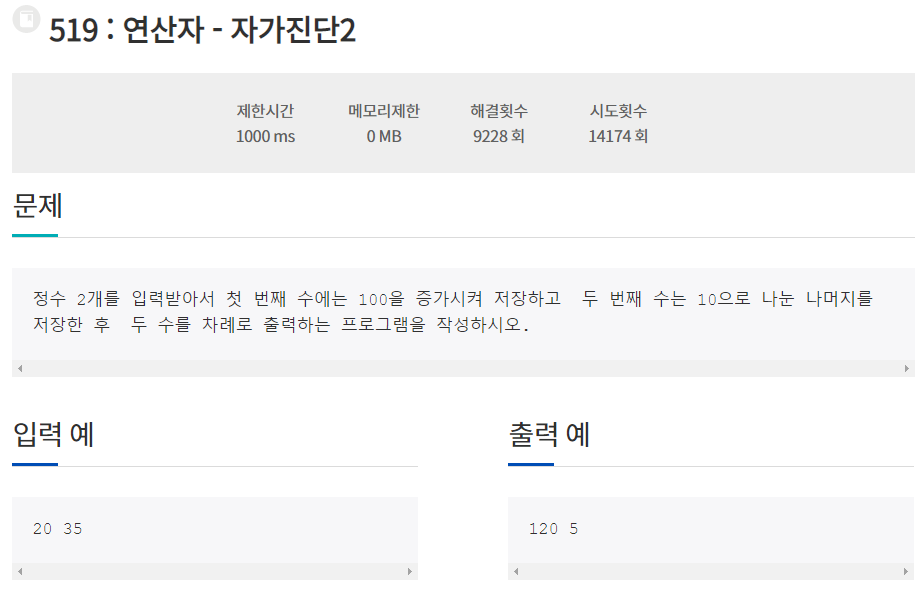This screenshot has height=611, width=920.
Task: Click the '해결횟수' label
Action: point(499,110)
